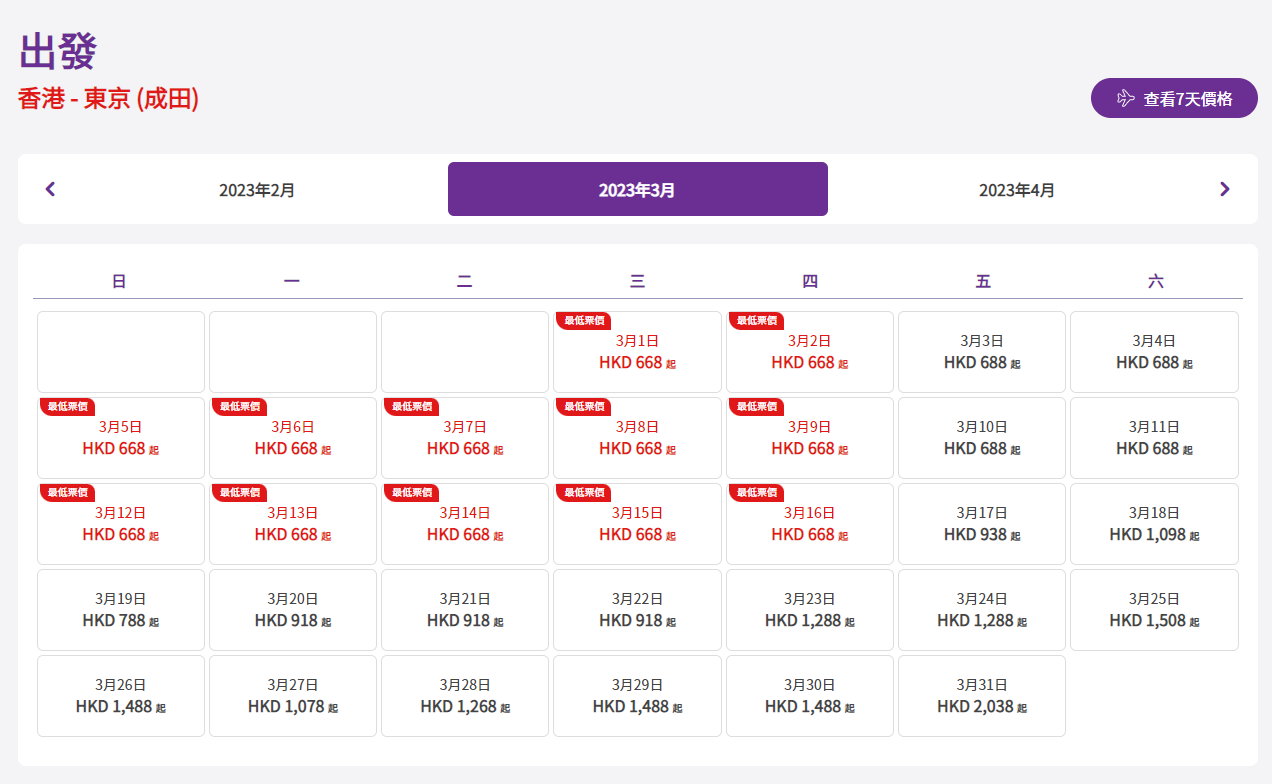
Task: Select 3月31日 at HKD 2,038
Action: 982,696
